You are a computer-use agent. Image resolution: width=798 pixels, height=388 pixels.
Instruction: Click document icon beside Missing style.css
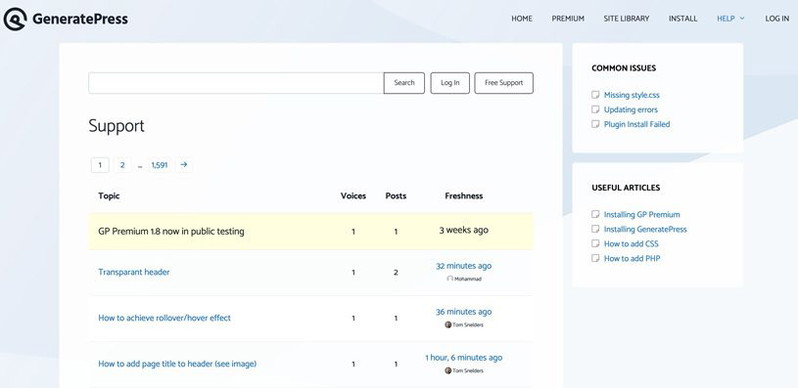(x=595, y=95)
